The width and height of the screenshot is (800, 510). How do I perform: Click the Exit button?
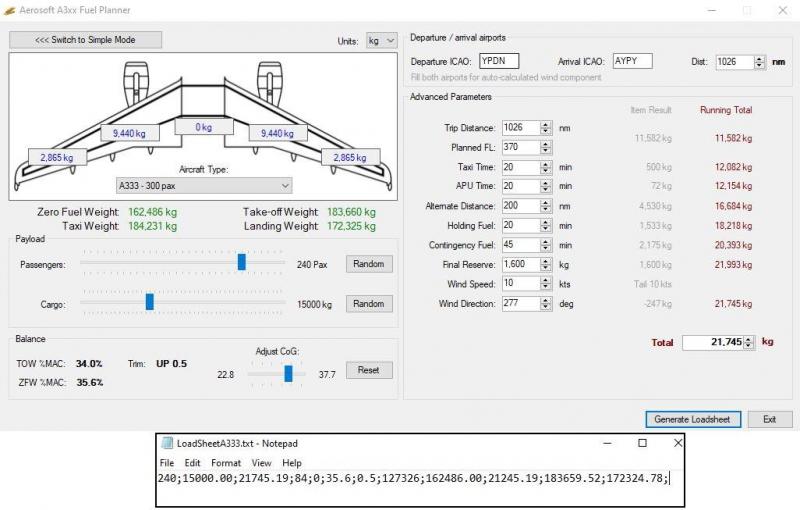(770, 419)
